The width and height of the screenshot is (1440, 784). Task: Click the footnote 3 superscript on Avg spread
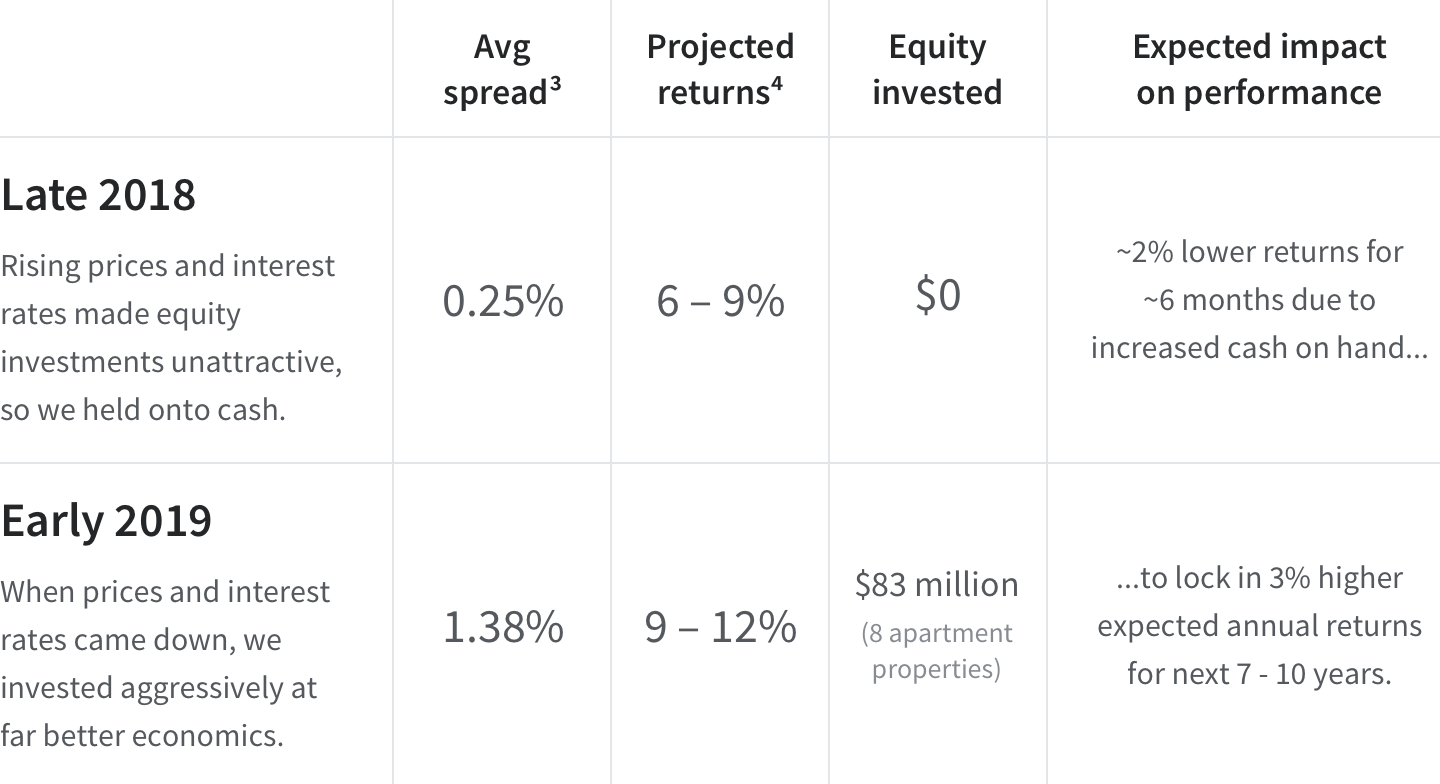555,84
